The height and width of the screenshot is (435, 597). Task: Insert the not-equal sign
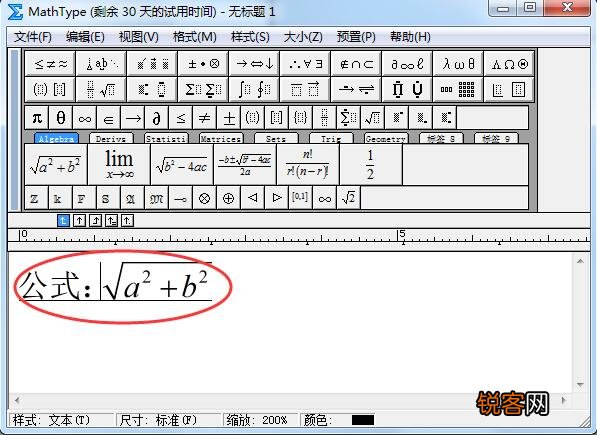coord(204,118)
